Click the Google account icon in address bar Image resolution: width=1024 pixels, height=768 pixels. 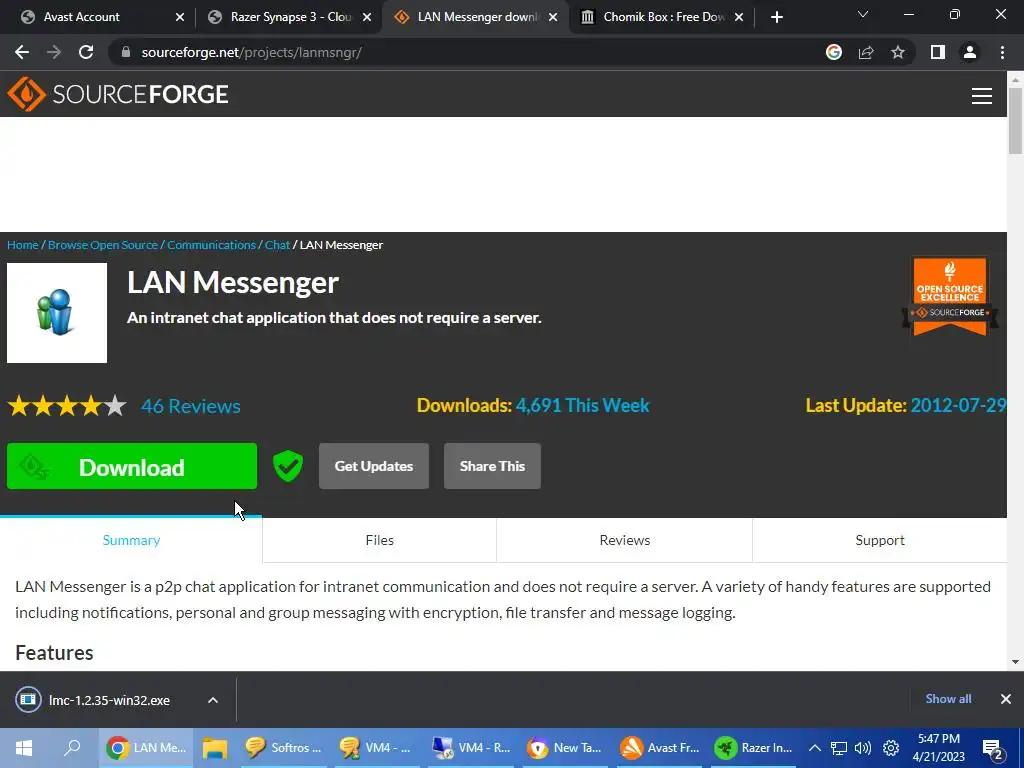pyautogui.click(x=834, y=52)
